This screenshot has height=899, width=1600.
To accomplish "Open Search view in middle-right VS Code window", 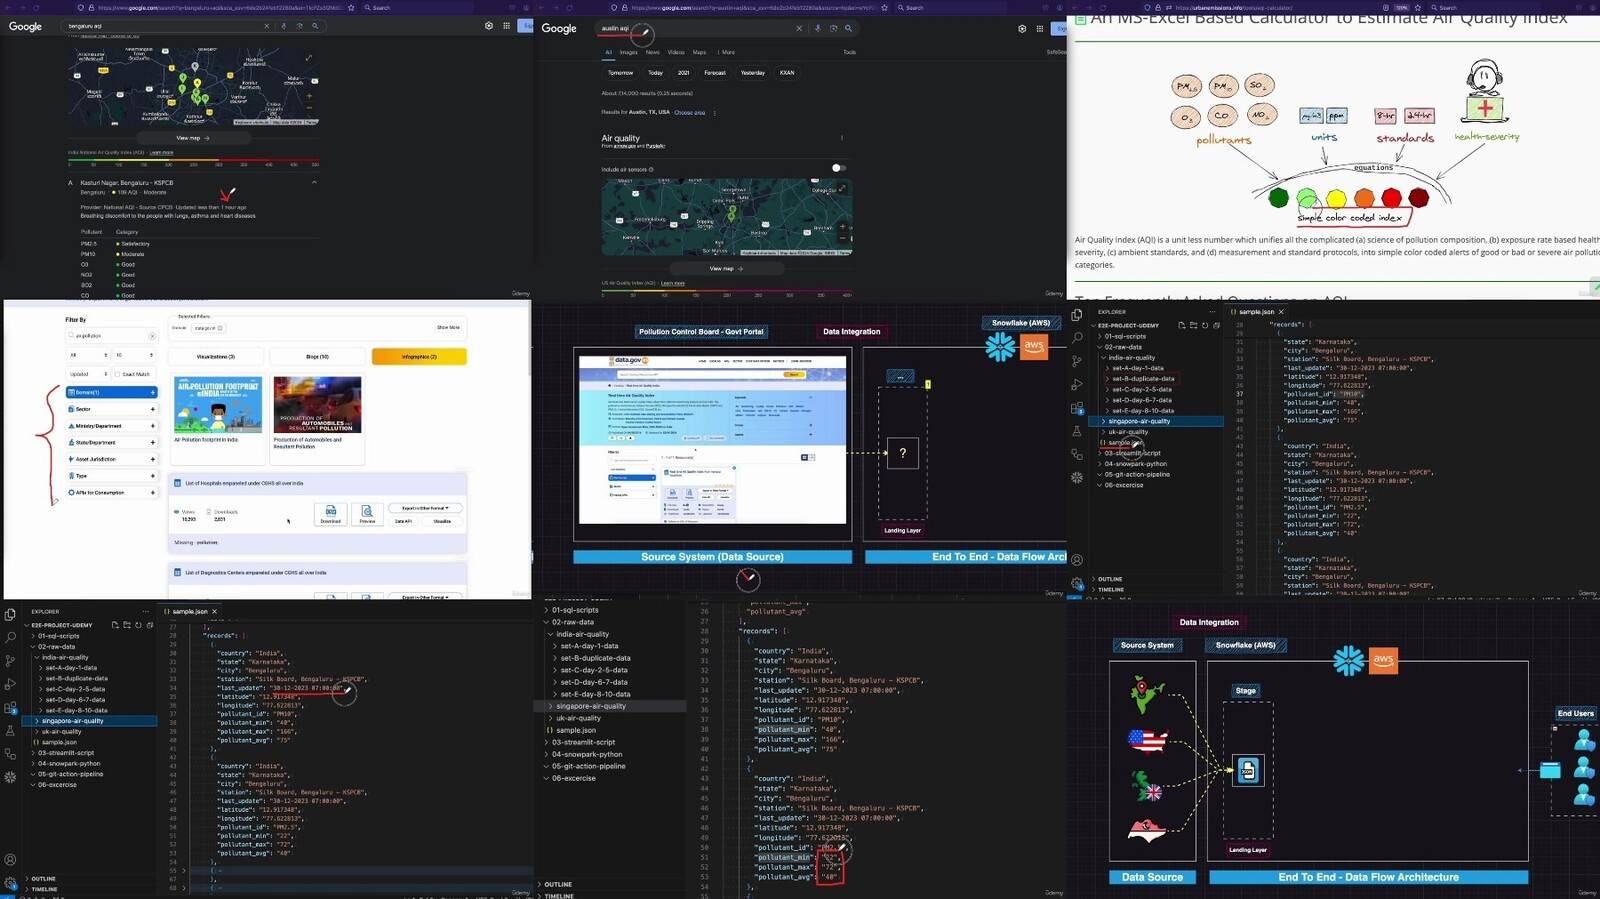I will coord(1076,338).
